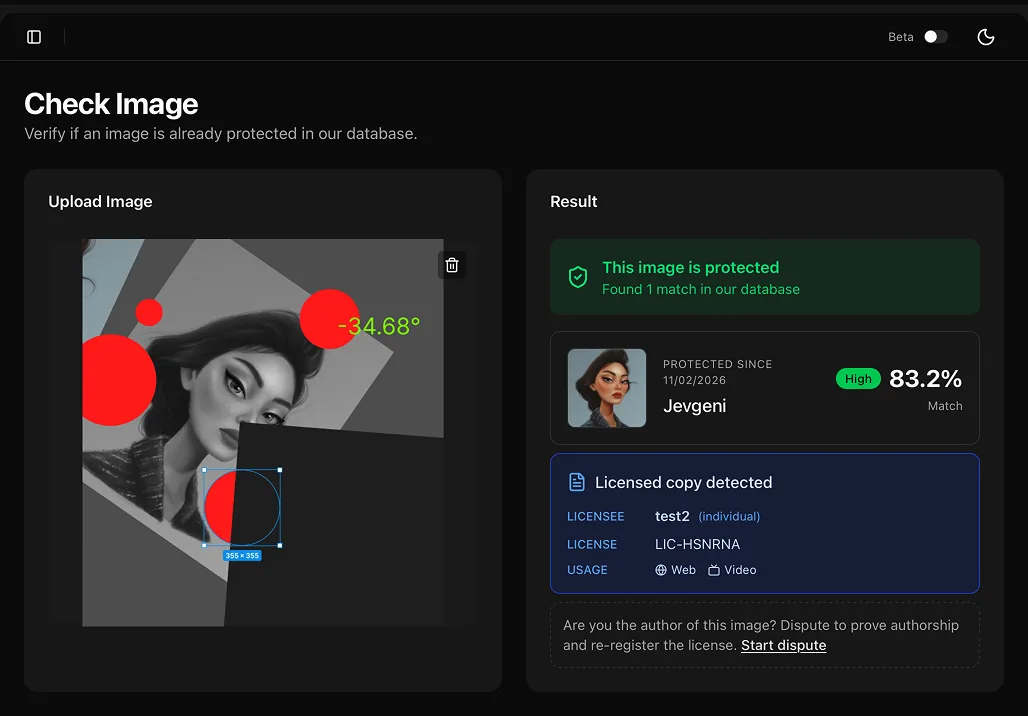The image size is (1028, 716).
Task: Click the Licensed copy document icon
Action: [576, 482]
